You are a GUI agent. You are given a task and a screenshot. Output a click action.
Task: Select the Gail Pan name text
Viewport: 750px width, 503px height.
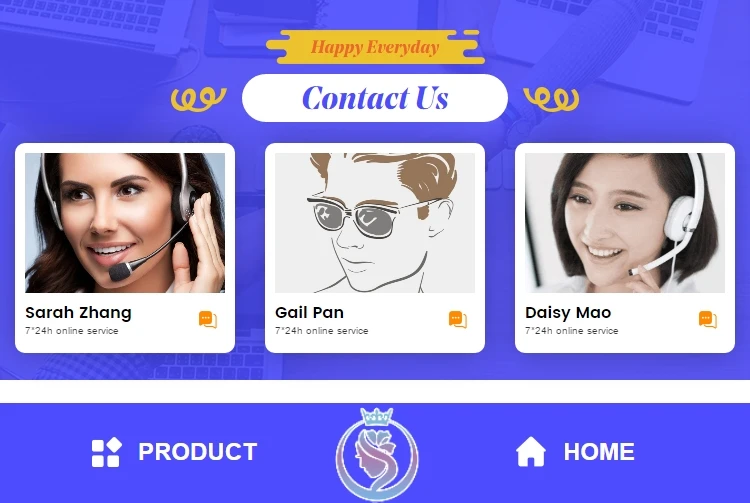[x=309, y=313]
